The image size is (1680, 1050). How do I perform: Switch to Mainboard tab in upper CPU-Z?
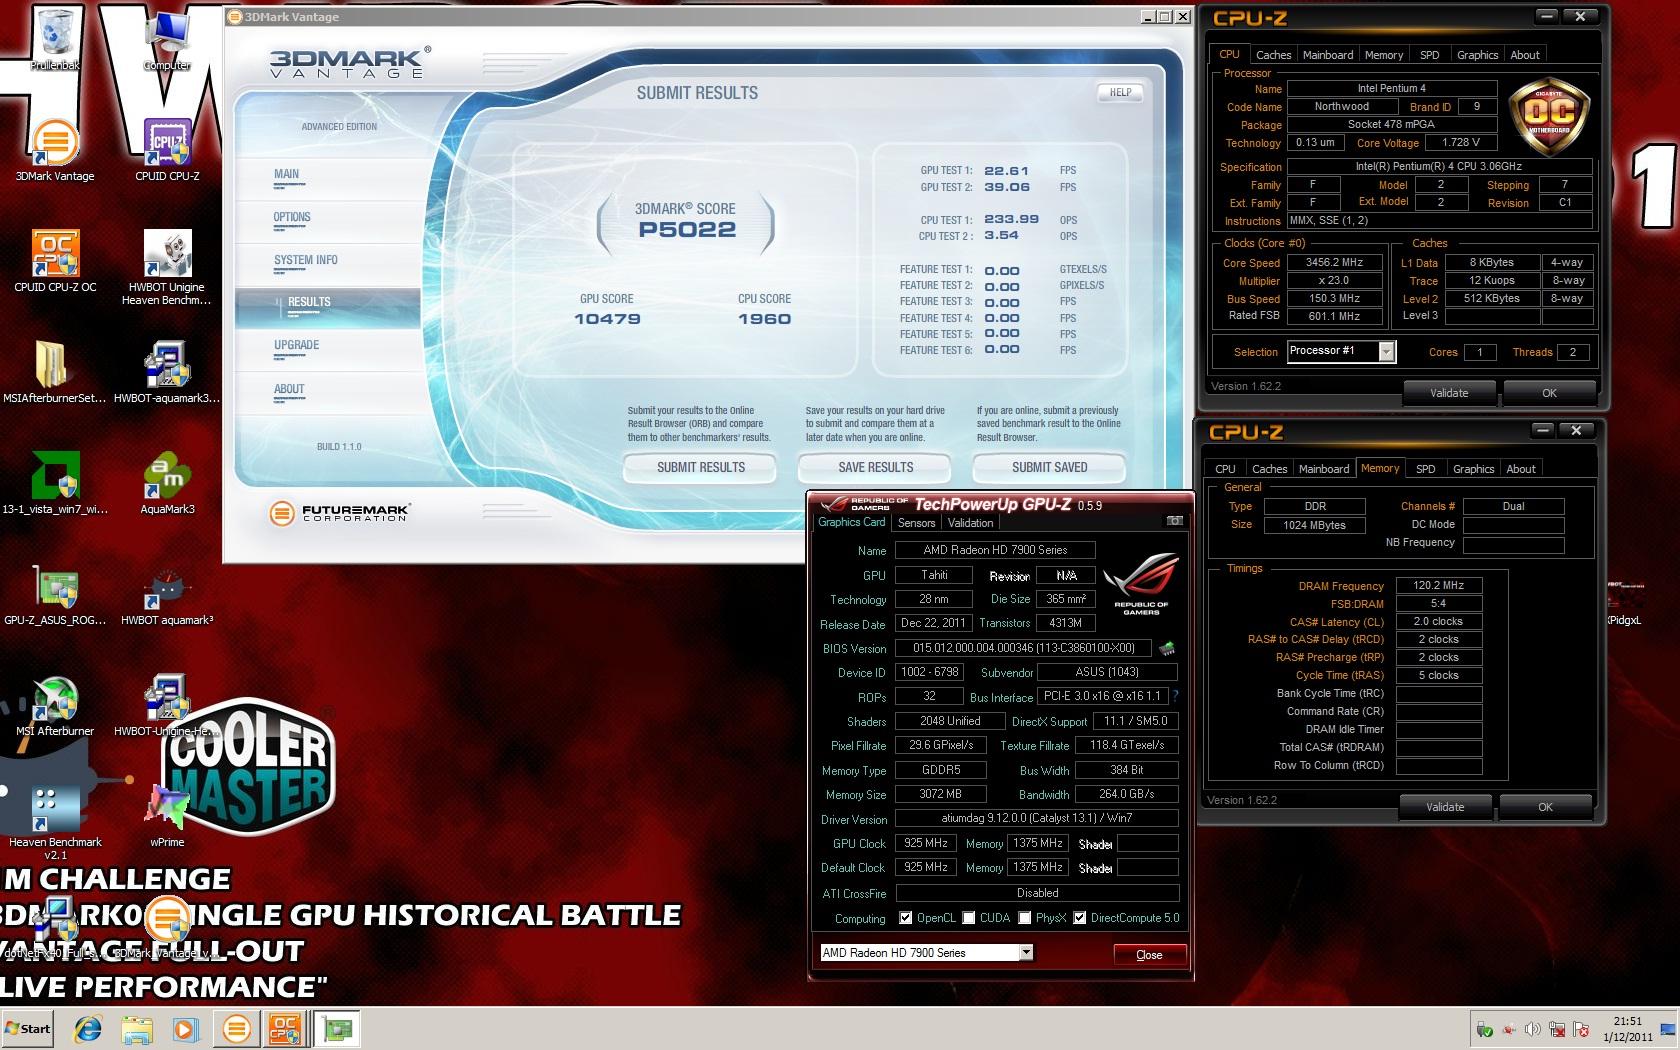point(1328,55)
